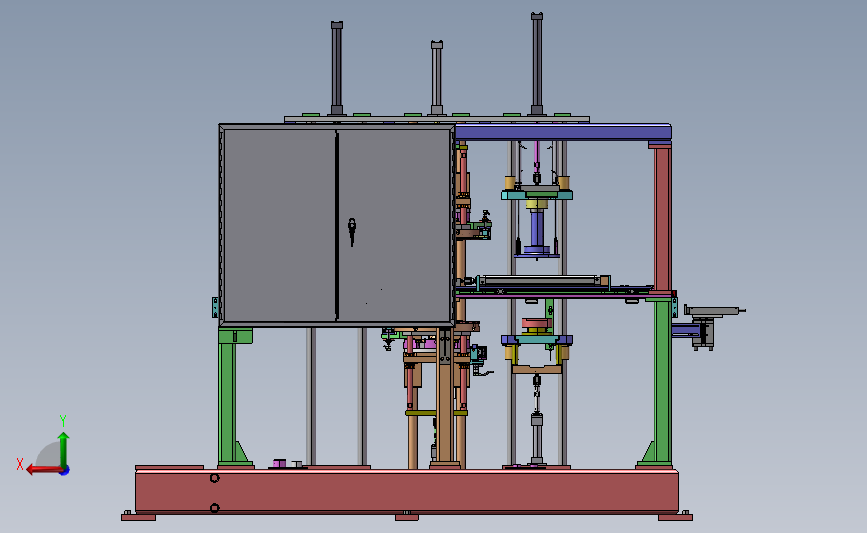
Task: Select the key lock handle on the cabinet door
Action: point(352,231)
